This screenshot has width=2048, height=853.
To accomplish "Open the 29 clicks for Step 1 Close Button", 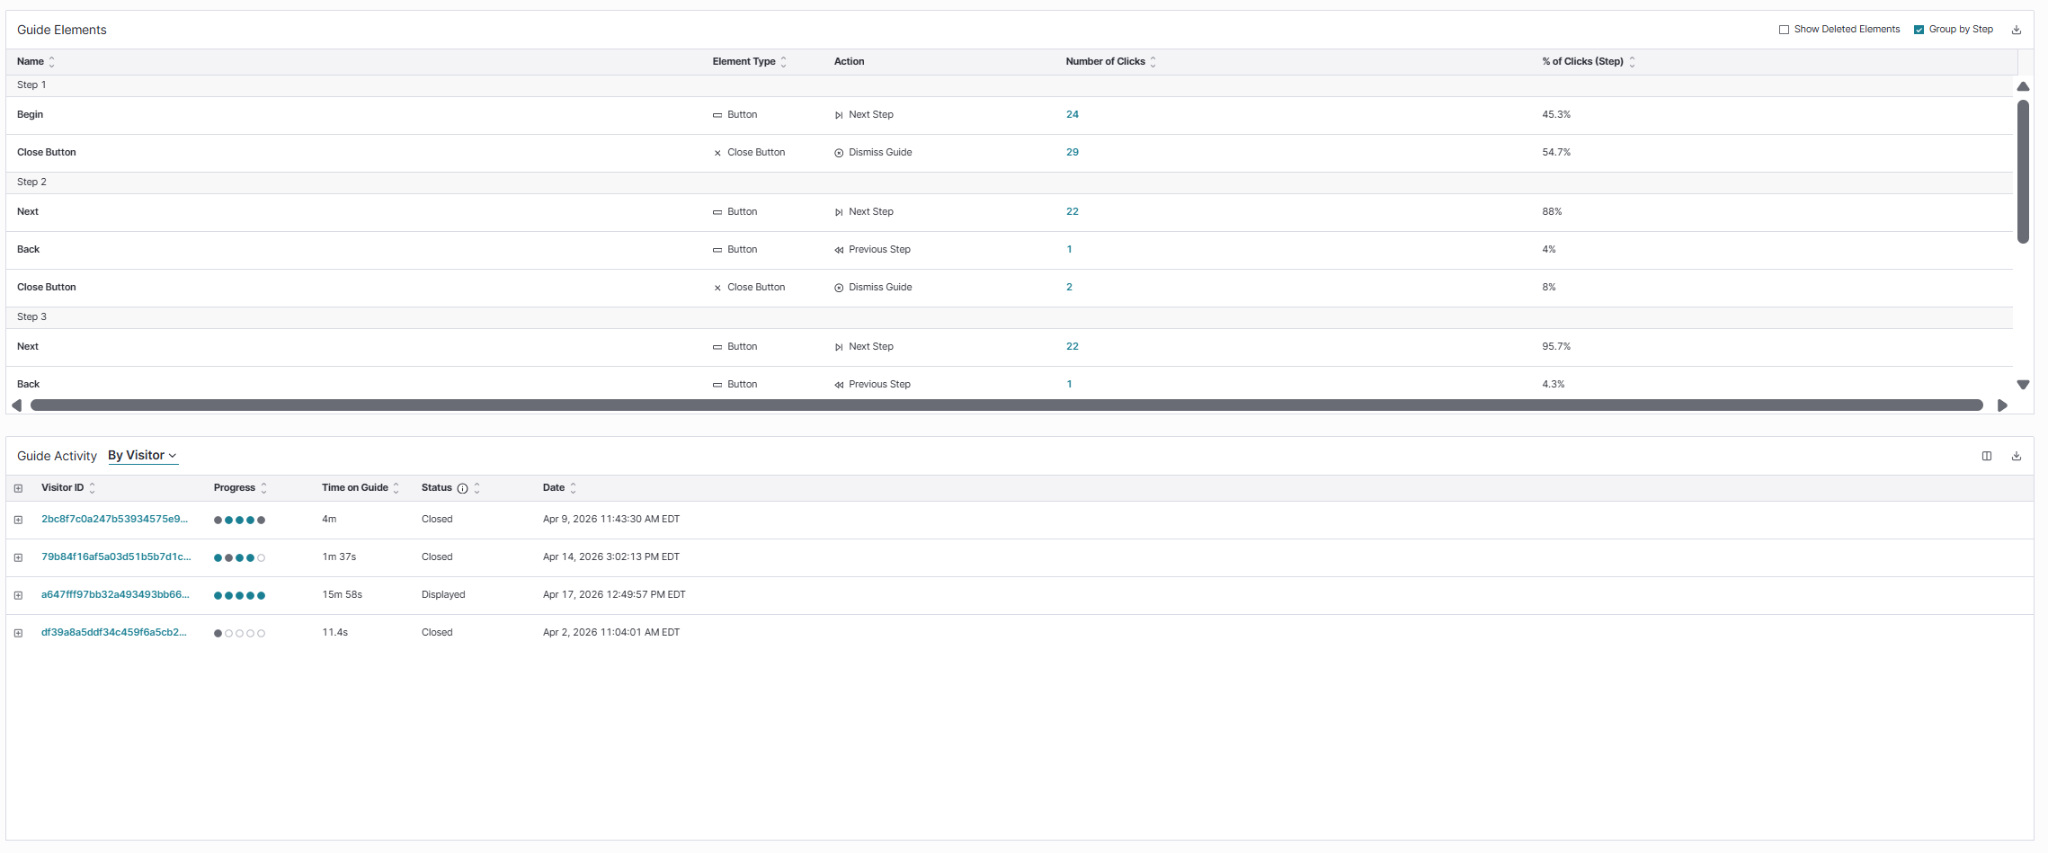I will [1072, 152].
